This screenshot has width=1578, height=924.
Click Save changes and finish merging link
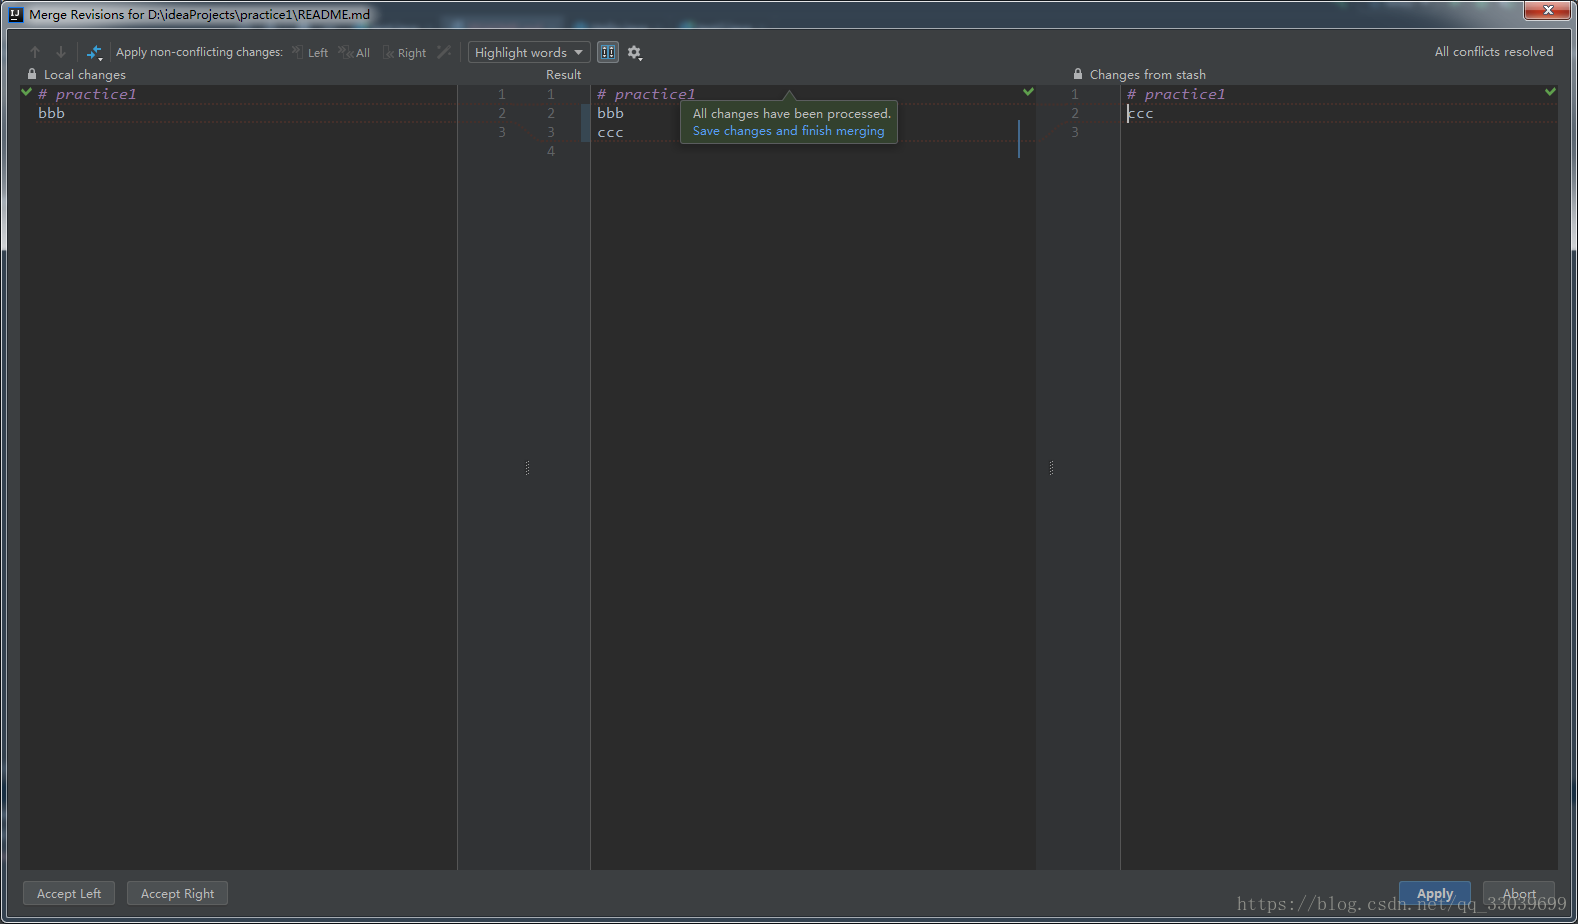(788, 131)
